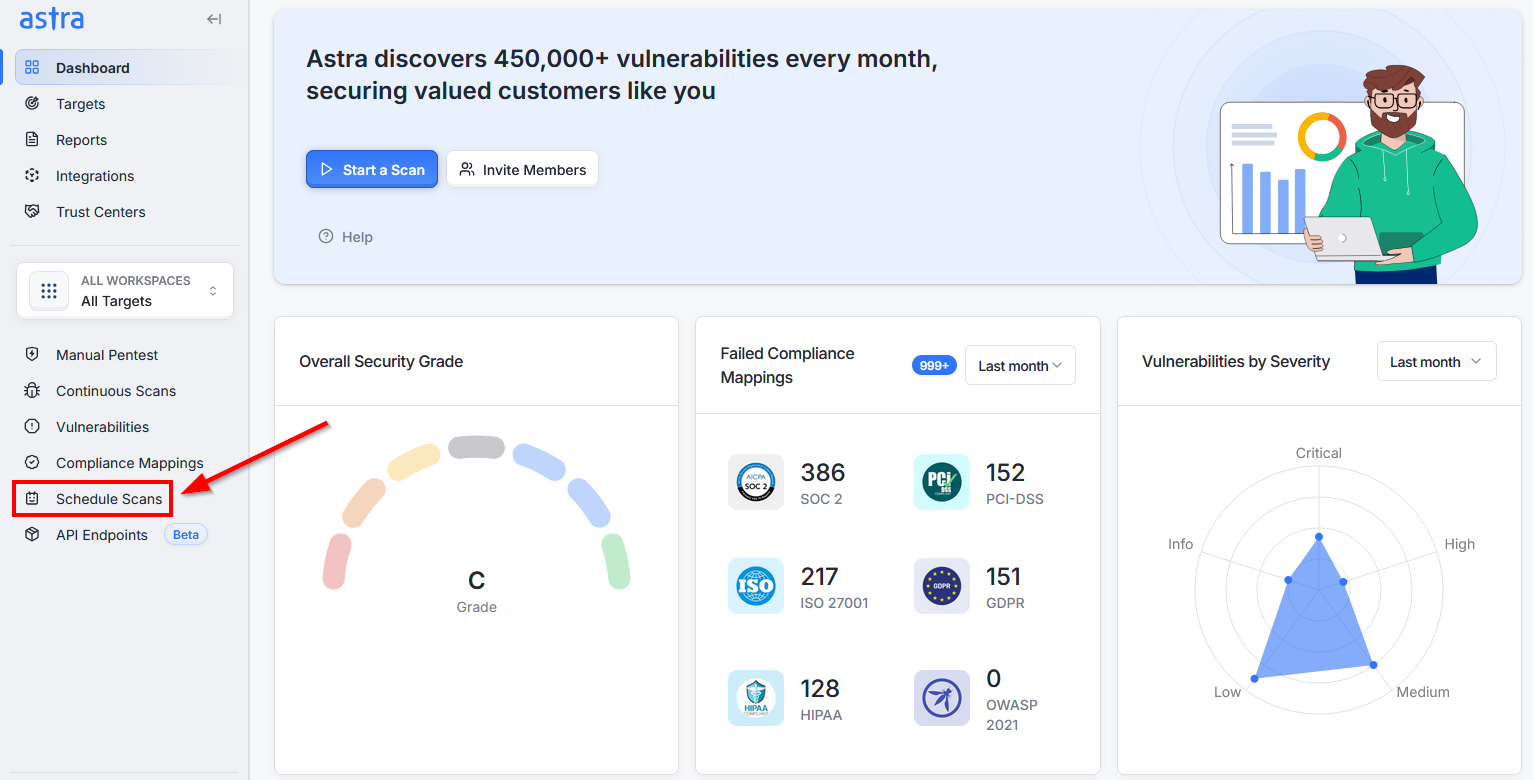This screenshot has height=780, width=1533.
Task: Expand the All Workspaces target selector
Action: (125, 291)
